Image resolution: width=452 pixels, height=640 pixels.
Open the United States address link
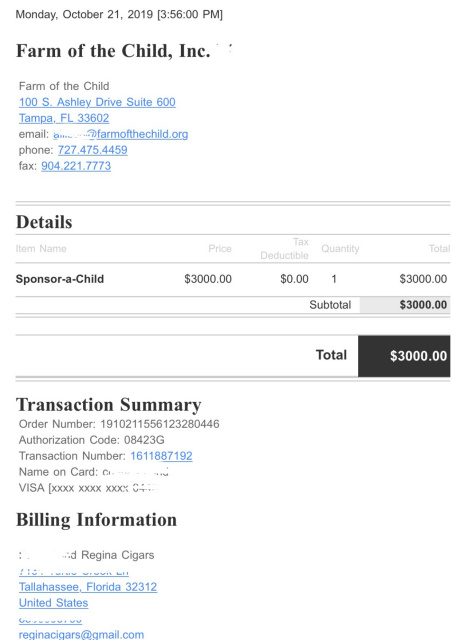coord(53,602)
